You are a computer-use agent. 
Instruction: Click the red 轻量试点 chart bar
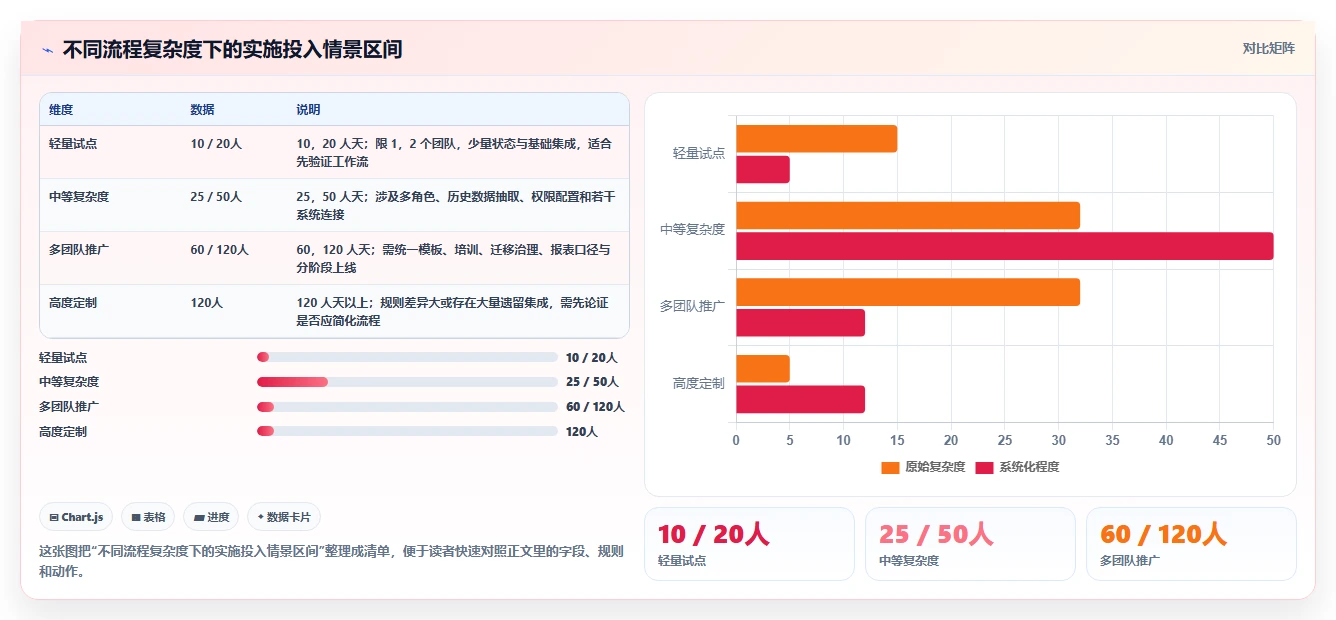pyautogui.click(x=763, y=170)
